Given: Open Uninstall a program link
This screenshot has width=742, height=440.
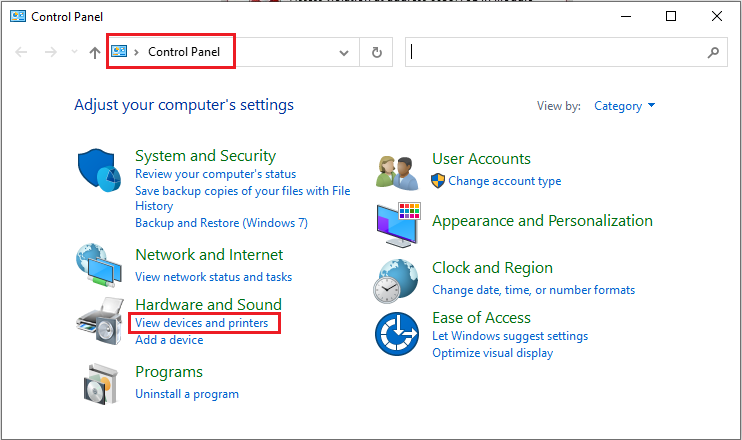Looking at the screenshot, I should tap(187, 394).
